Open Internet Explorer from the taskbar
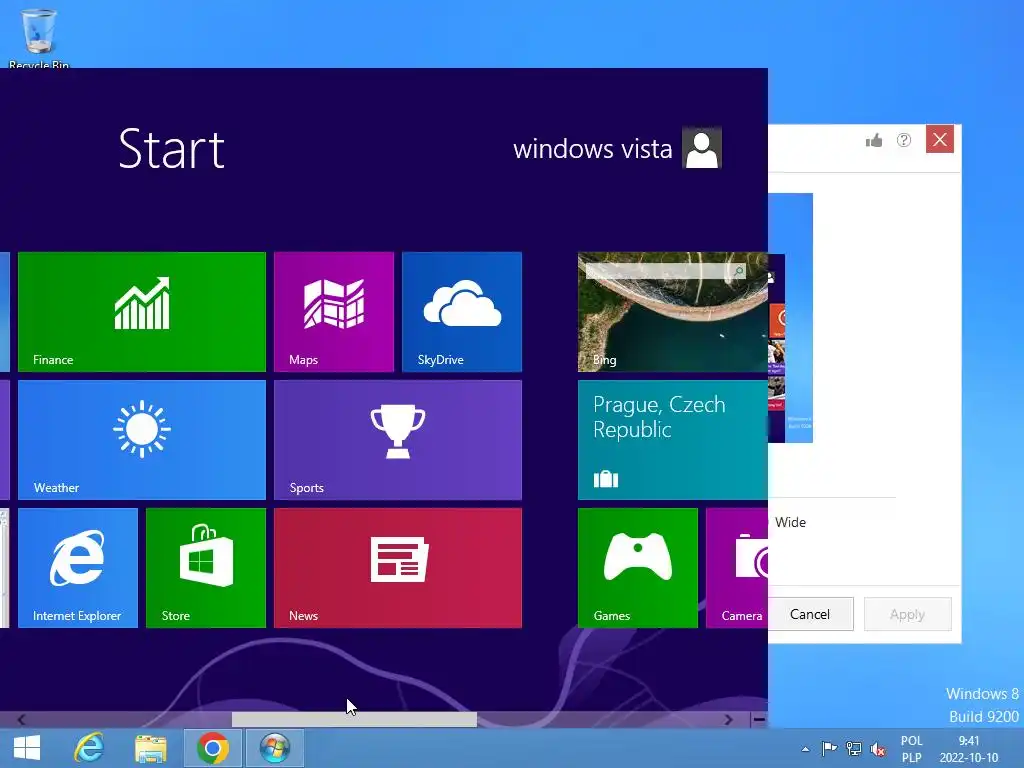This screenshot has height=768, width=1024. [x=89, y=748]
